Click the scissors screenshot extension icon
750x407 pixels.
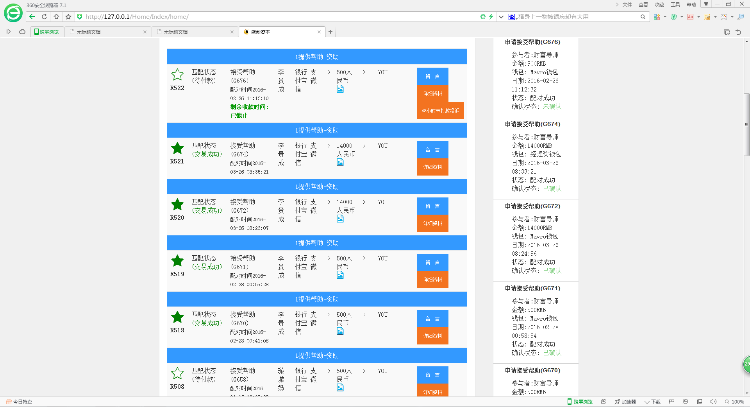724,17
